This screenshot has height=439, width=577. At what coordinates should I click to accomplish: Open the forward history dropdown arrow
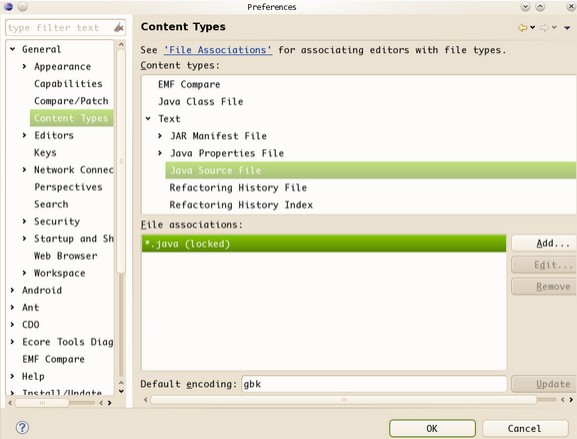point(554,28)
